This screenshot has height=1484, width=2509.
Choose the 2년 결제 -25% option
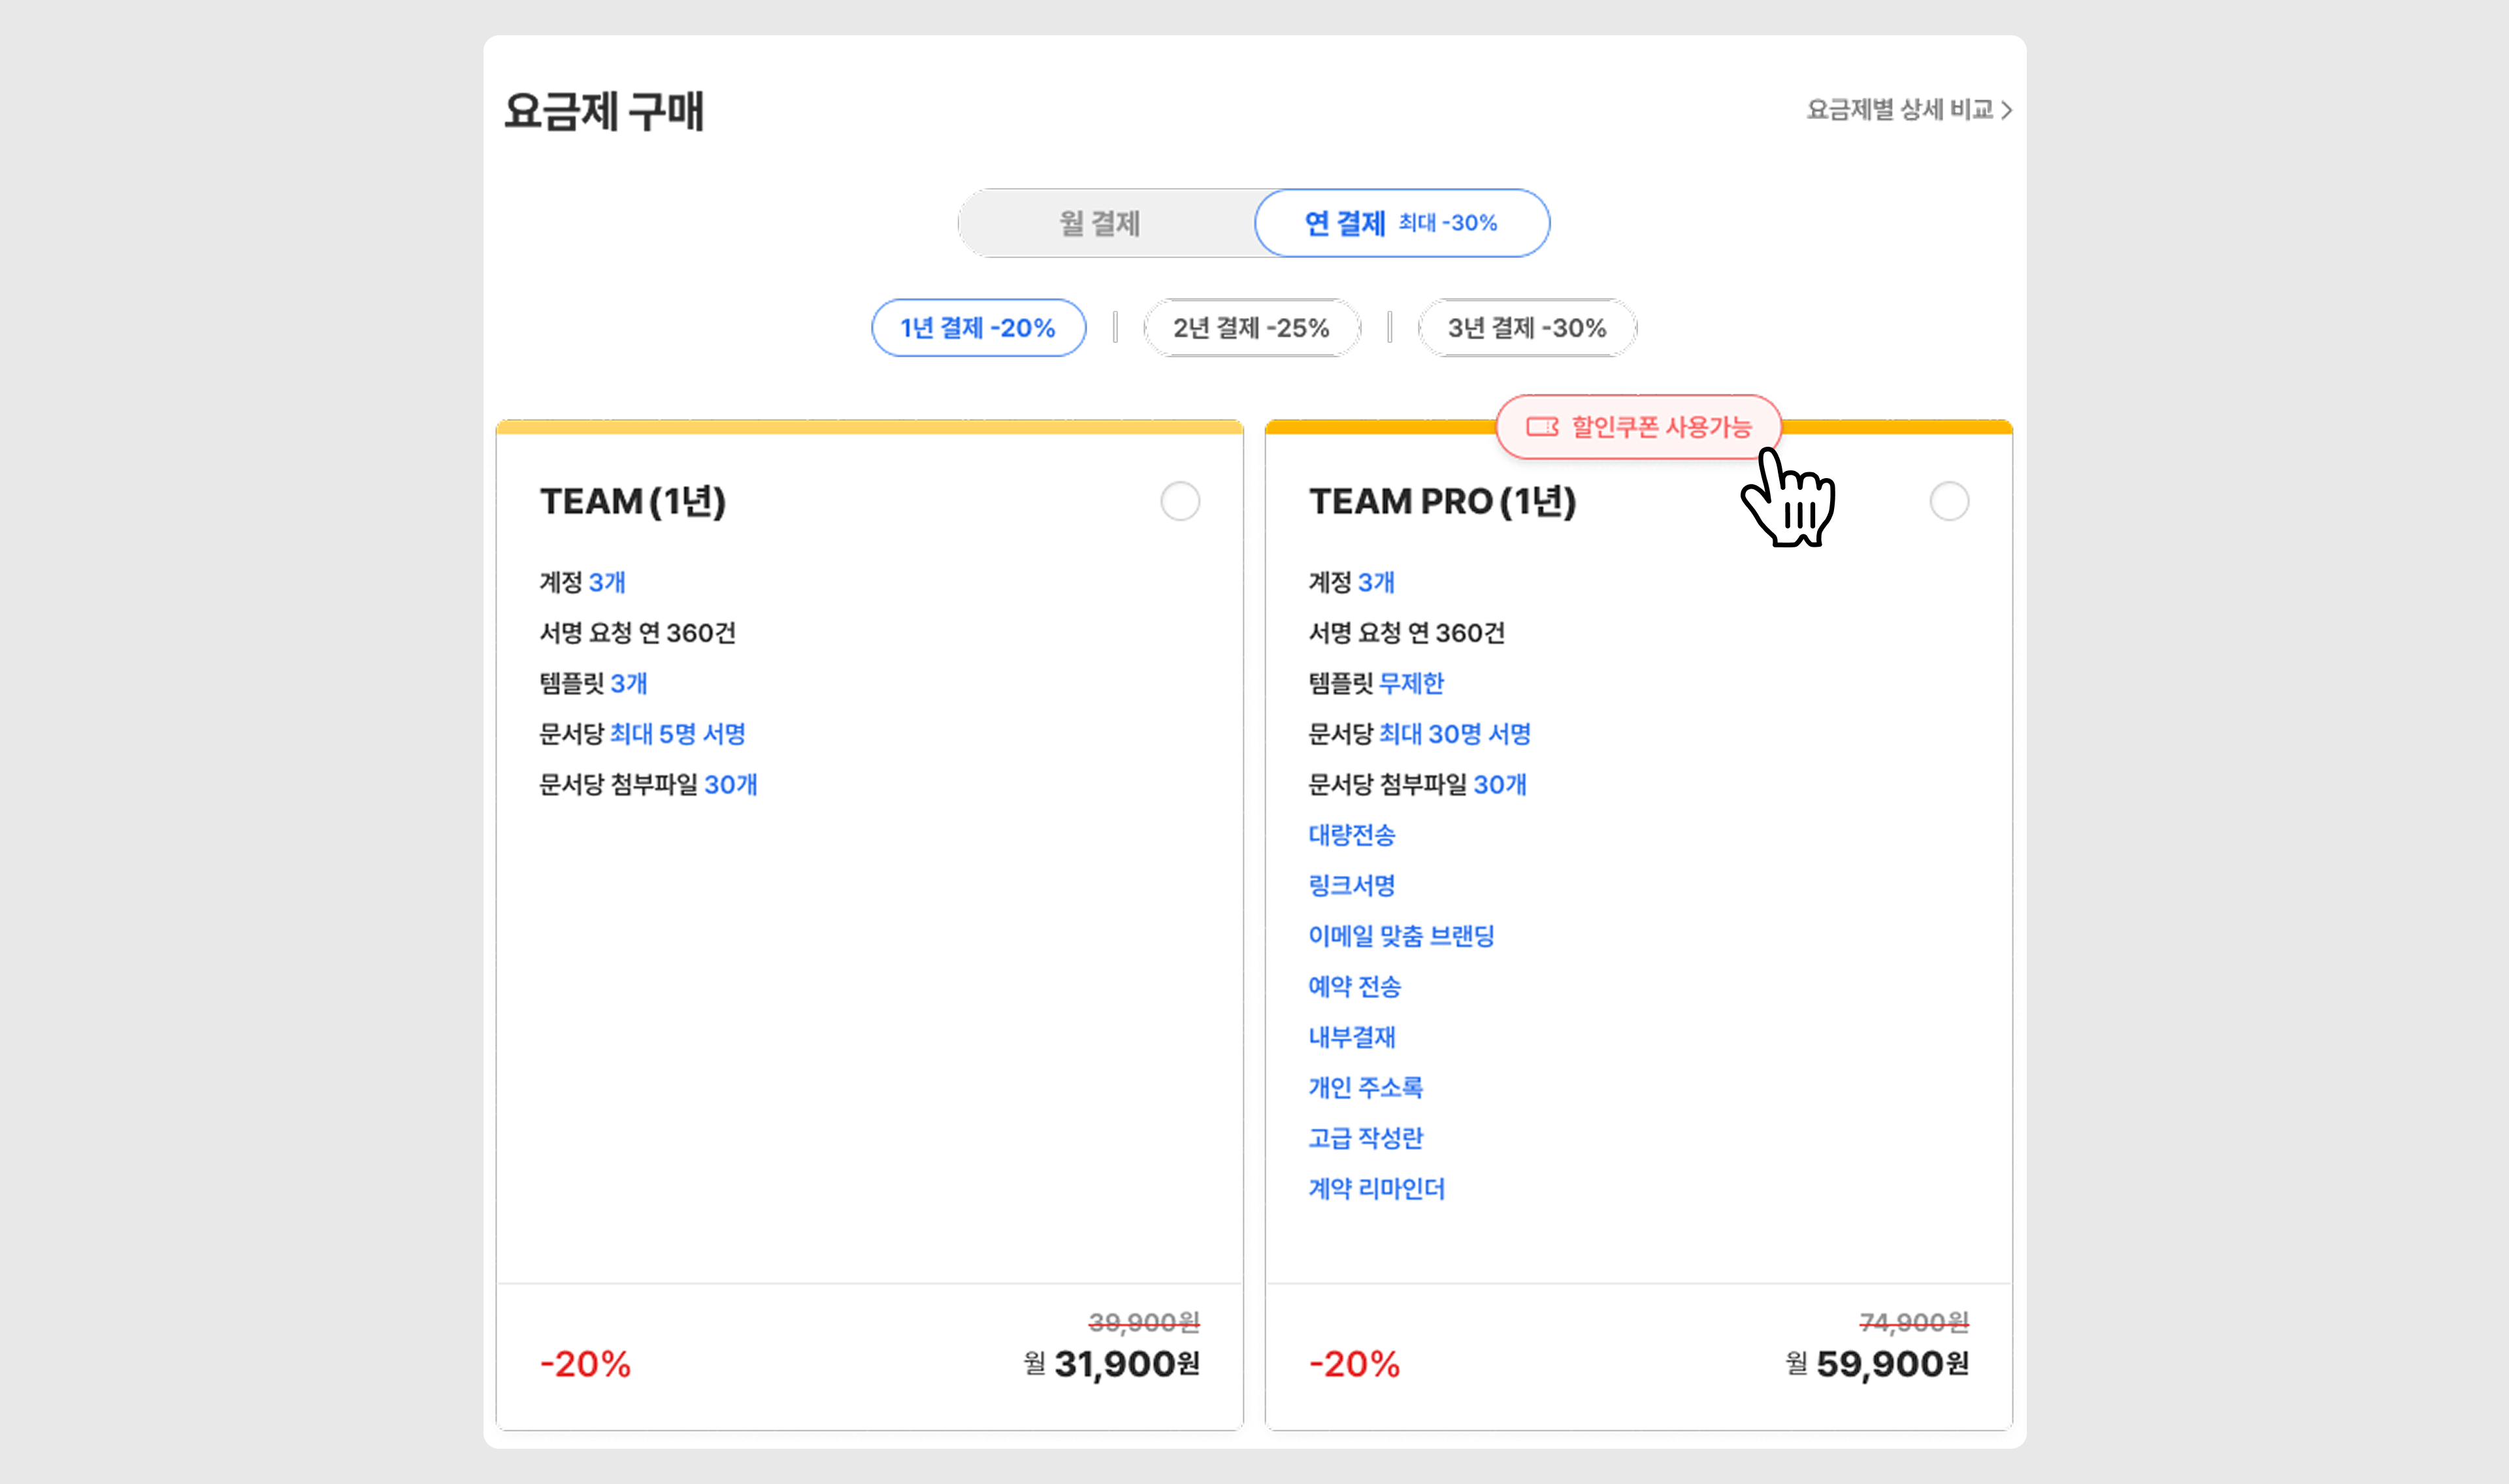[1251, 328]
